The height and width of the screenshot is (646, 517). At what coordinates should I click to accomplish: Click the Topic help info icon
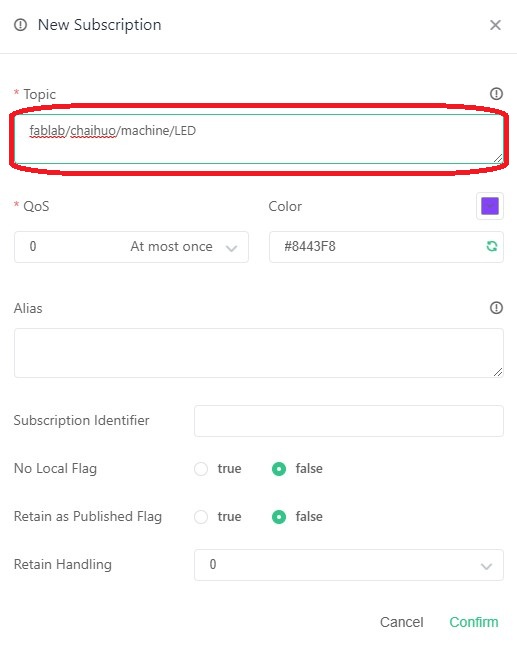coord(496,94)
